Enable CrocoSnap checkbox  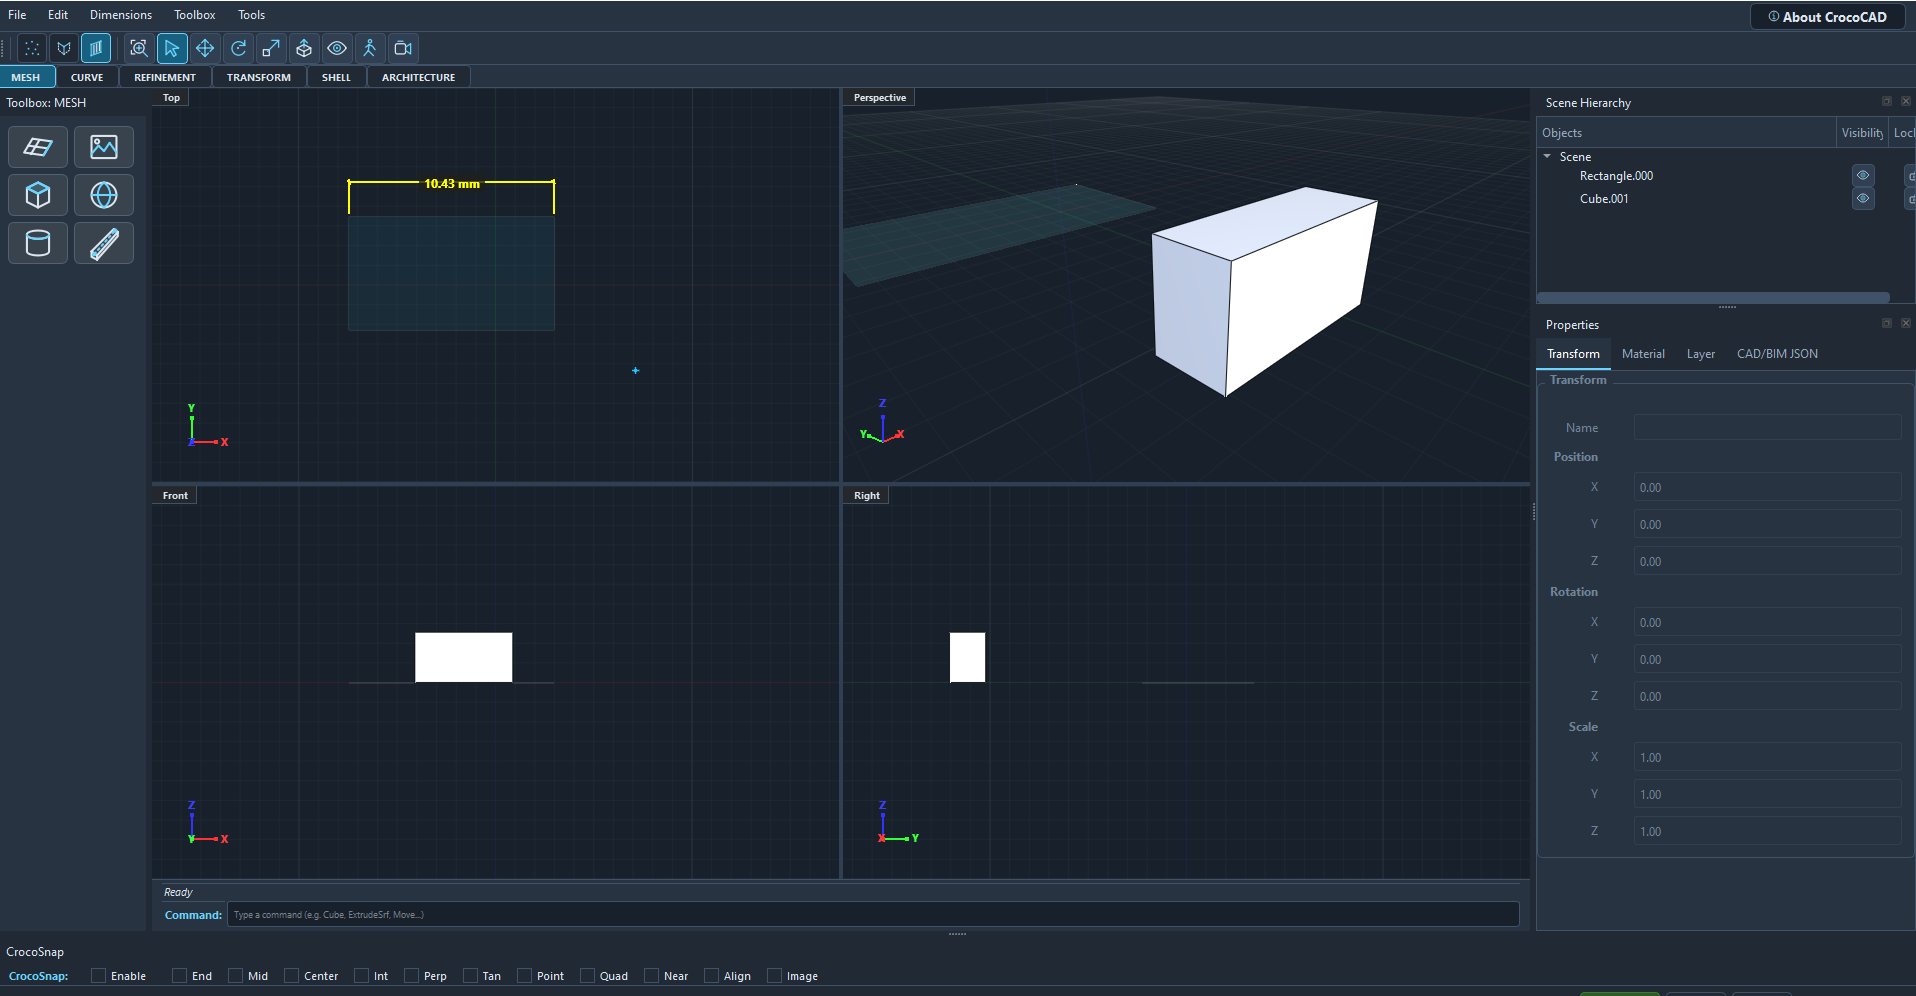(x=98, y=976)
